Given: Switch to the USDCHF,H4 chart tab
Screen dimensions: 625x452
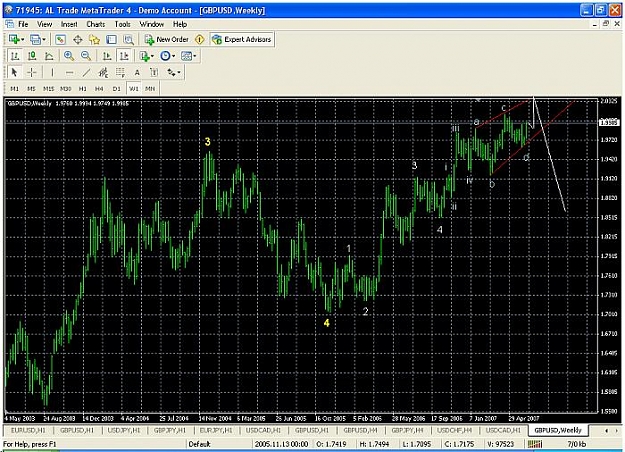Looking at the screenshot, I should pyautogui.click(x=454, y=430).
